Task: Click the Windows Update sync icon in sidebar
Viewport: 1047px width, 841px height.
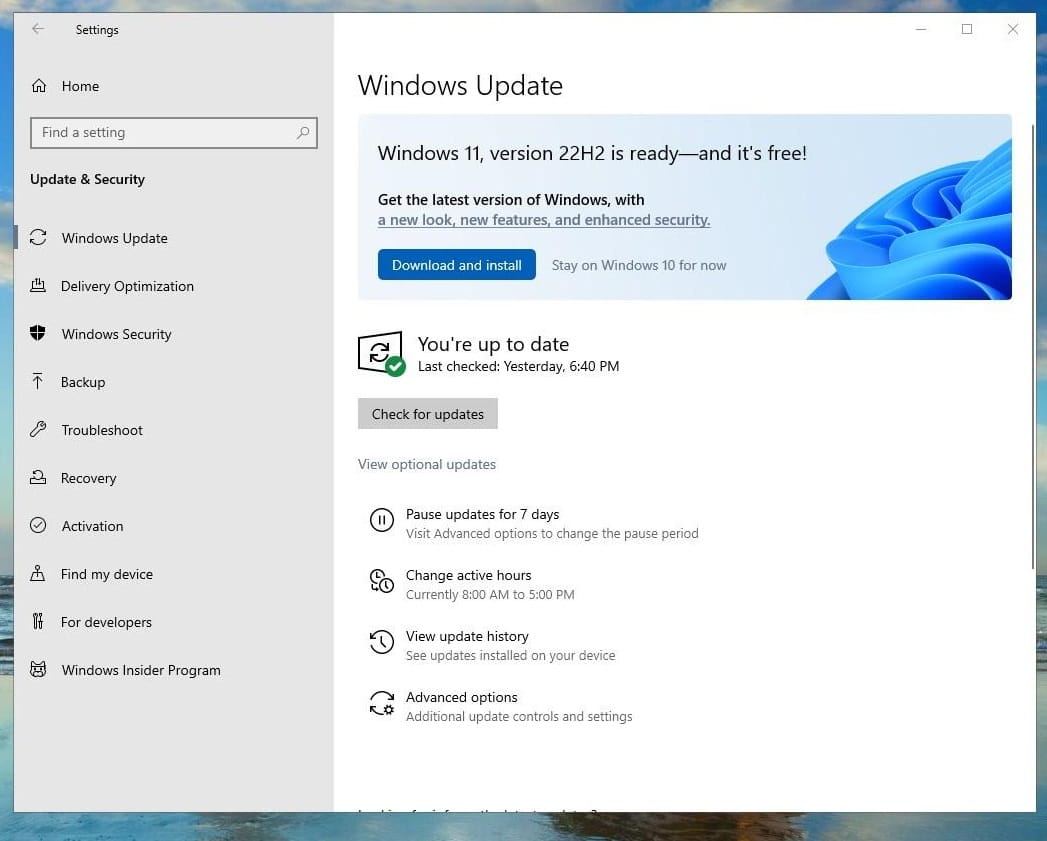Action: click(38, 238)
